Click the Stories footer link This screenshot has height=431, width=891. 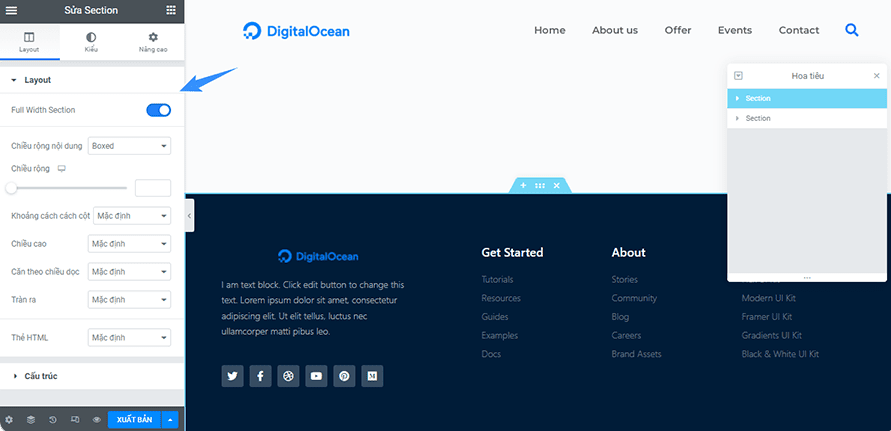pyautogui.click(x=624, y=279)
